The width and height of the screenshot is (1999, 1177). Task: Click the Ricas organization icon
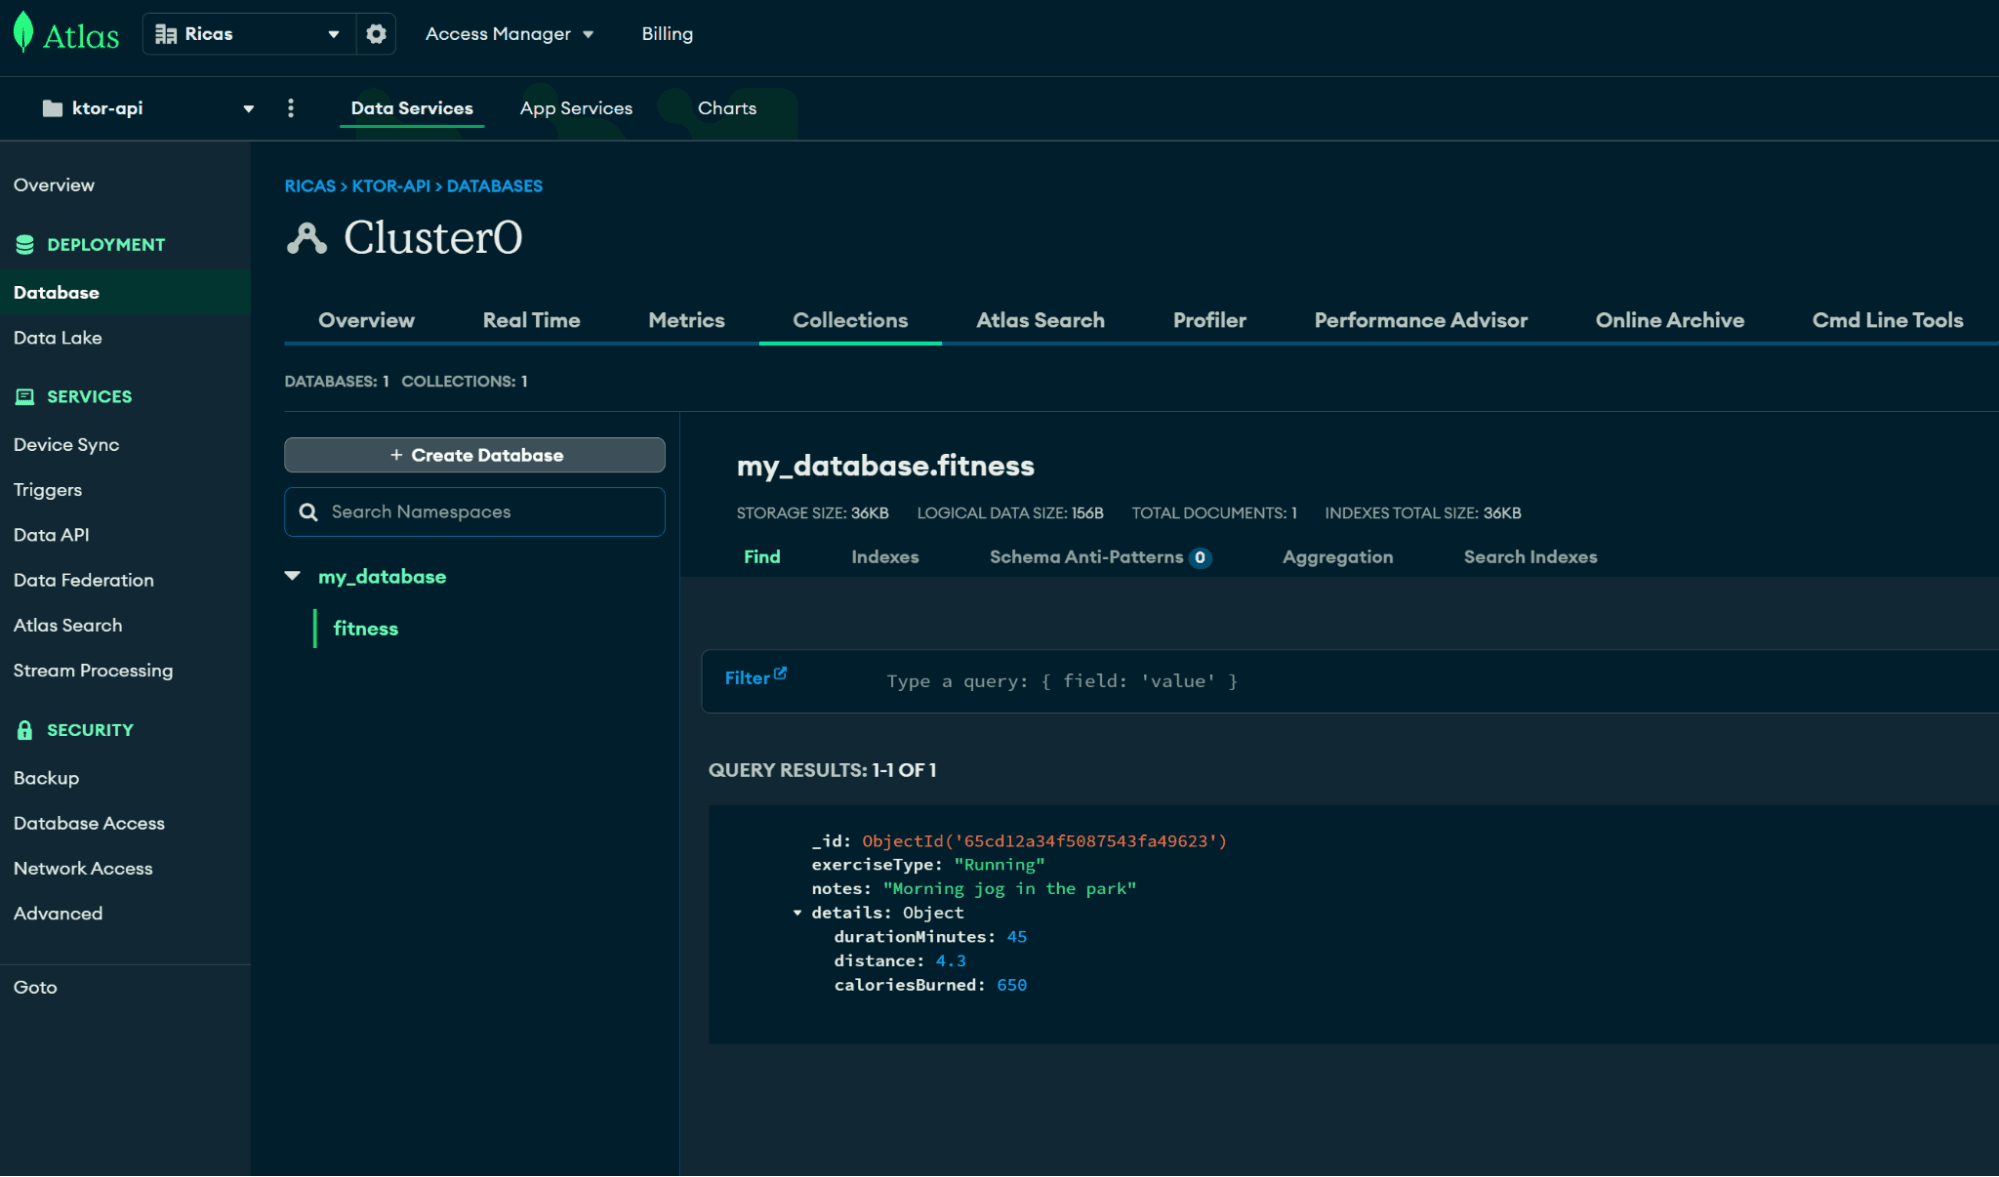point(165,33)
